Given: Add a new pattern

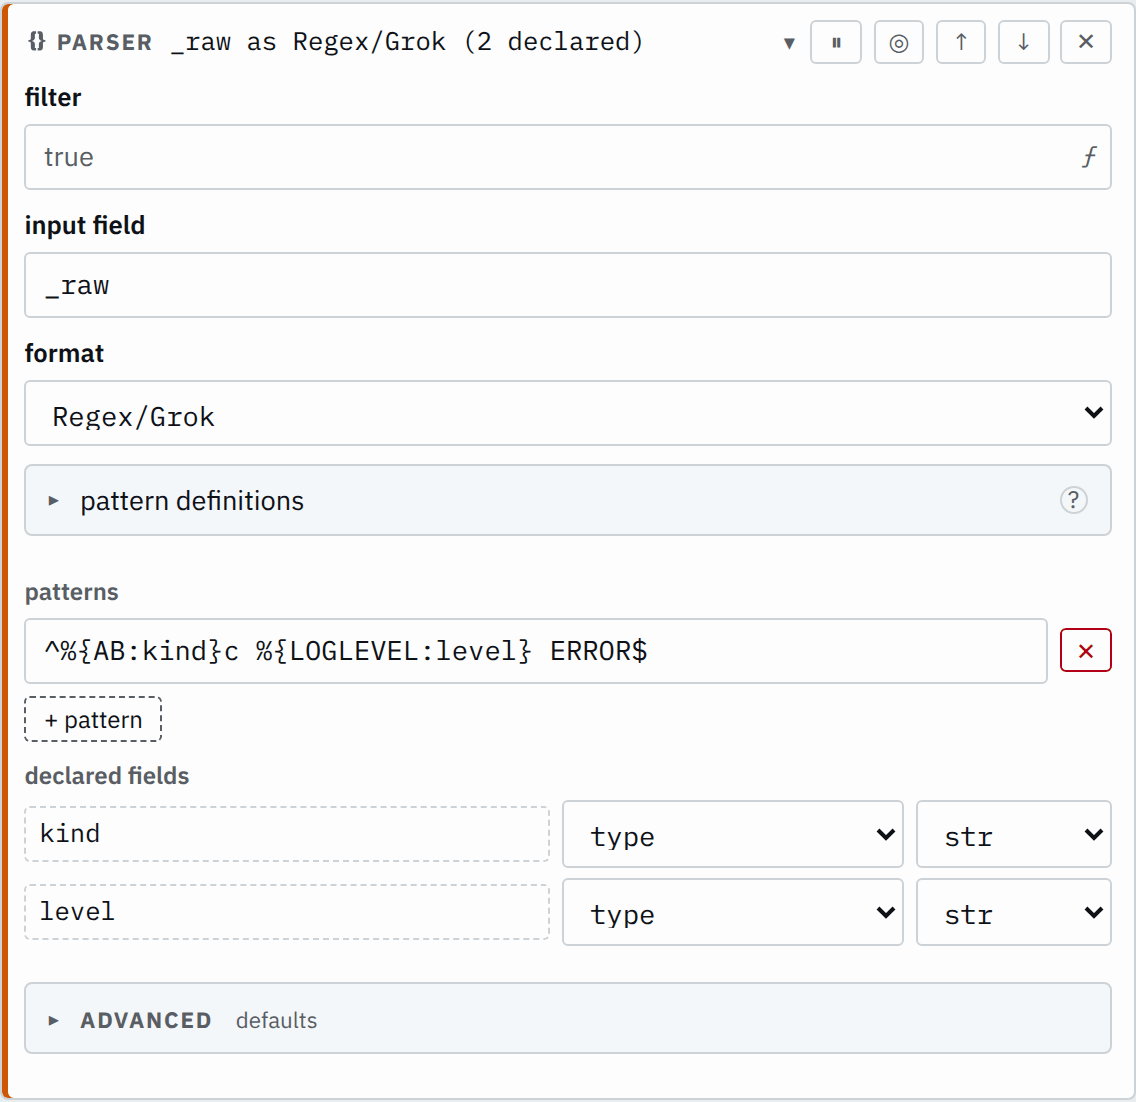Looking at the screenshot, I should click(93, 719).
